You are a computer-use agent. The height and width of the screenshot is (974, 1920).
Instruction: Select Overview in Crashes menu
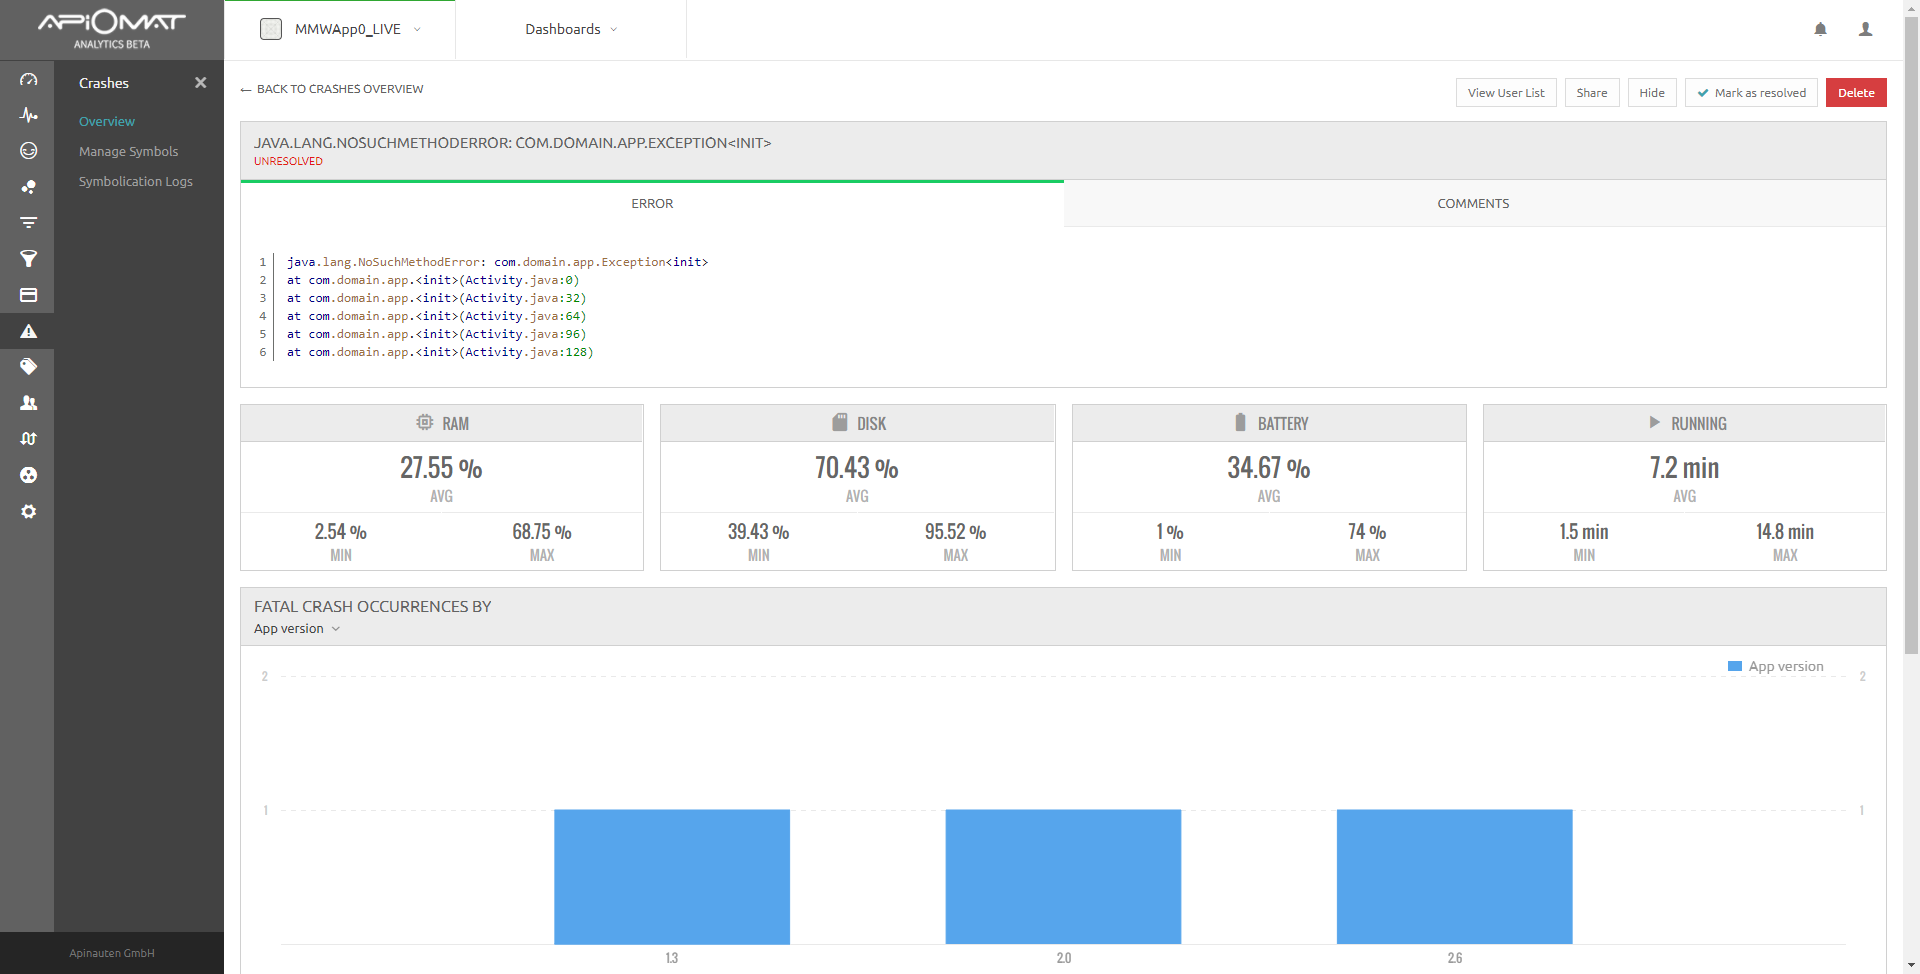107,121
